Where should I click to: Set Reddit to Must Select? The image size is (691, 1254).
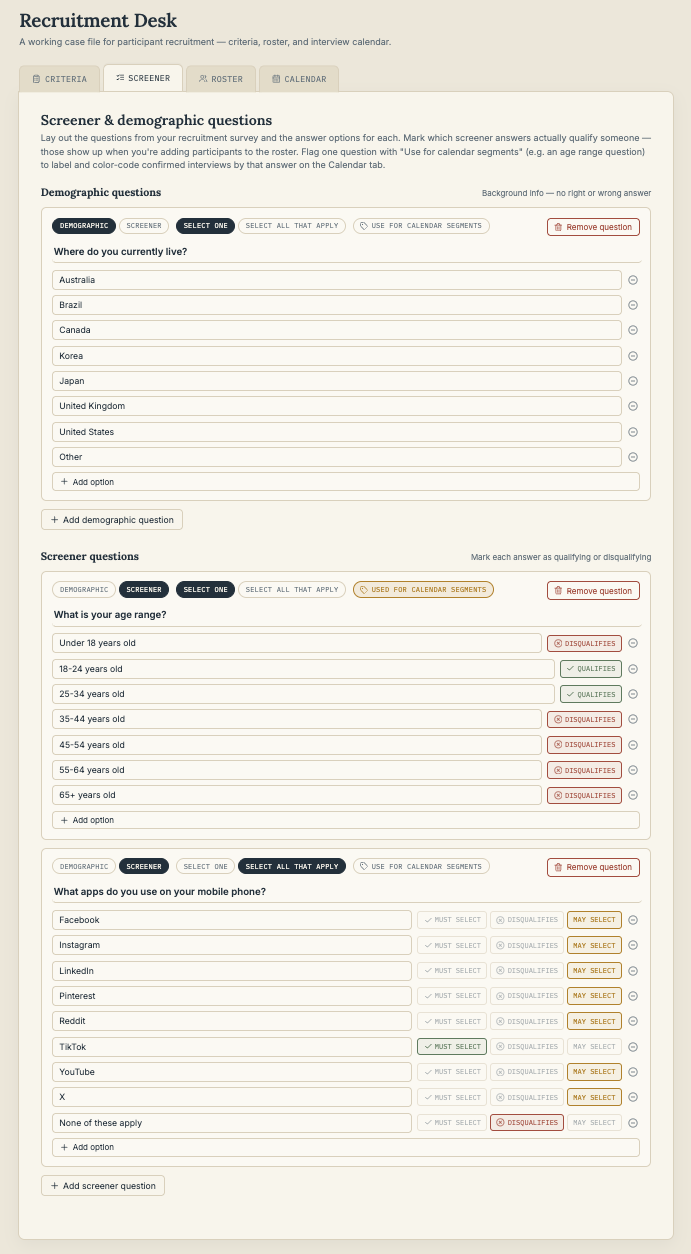point(452,1021)
